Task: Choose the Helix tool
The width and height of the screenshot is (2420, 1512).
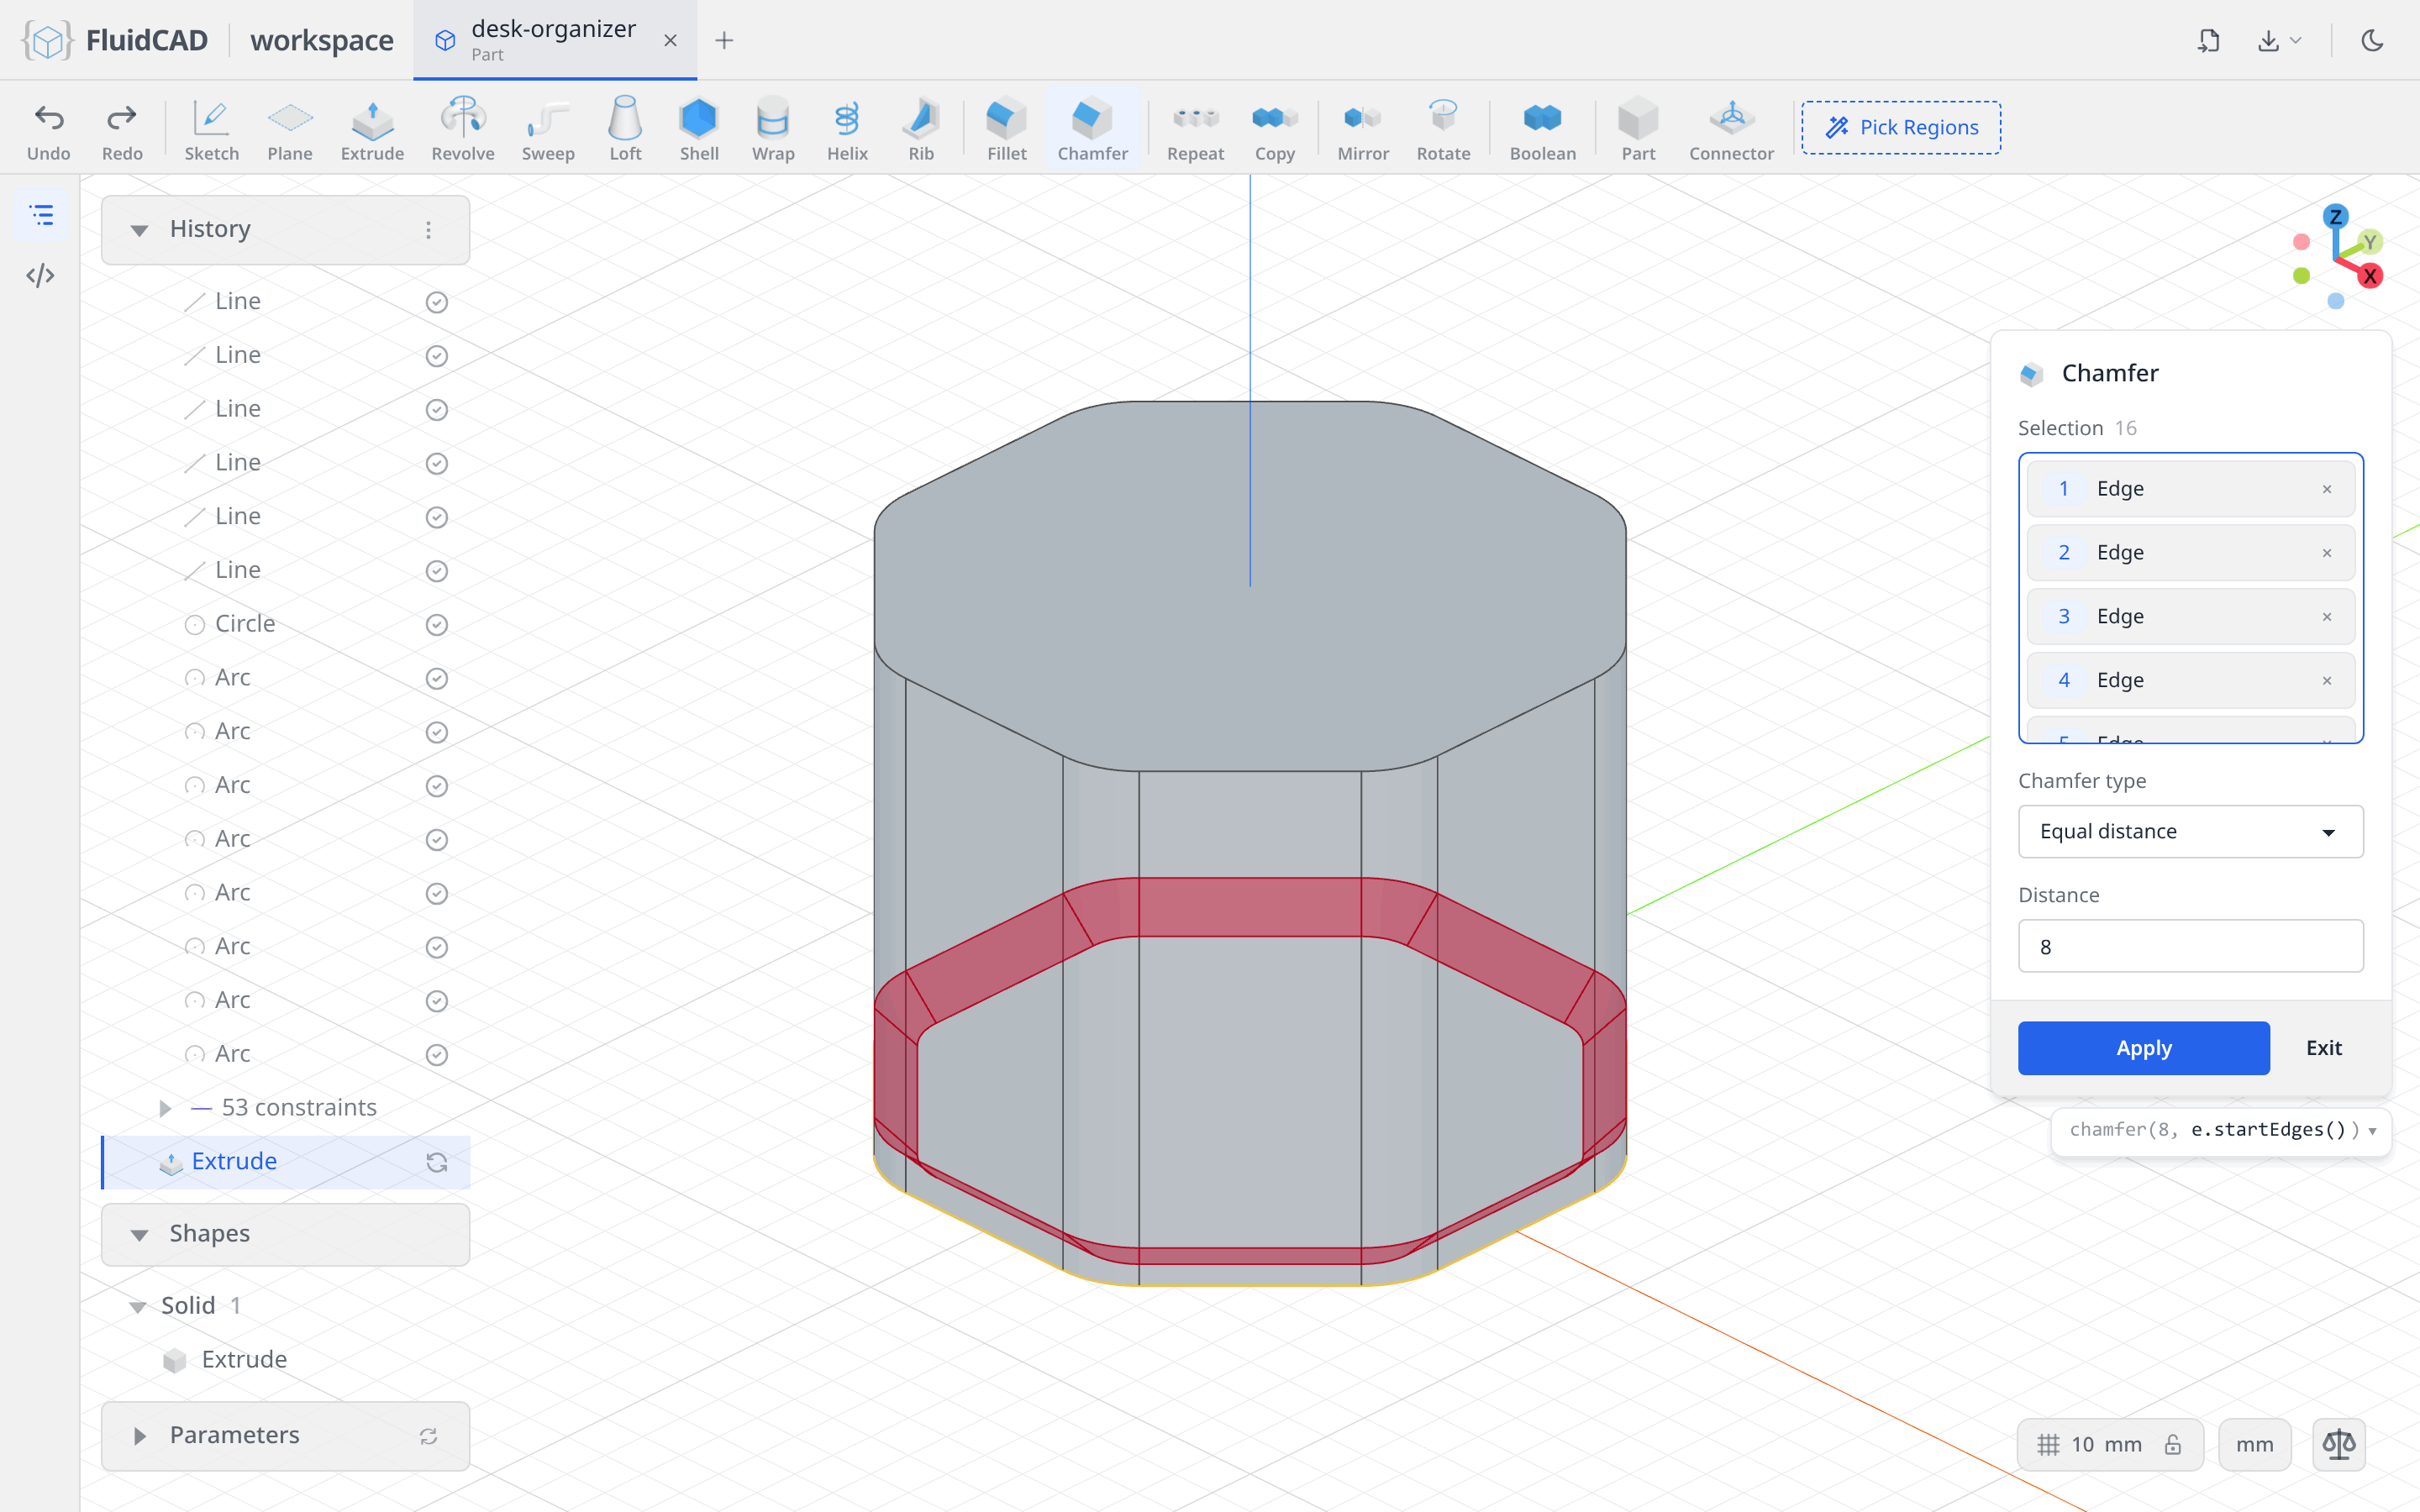Action: click(x=847, y=129)
